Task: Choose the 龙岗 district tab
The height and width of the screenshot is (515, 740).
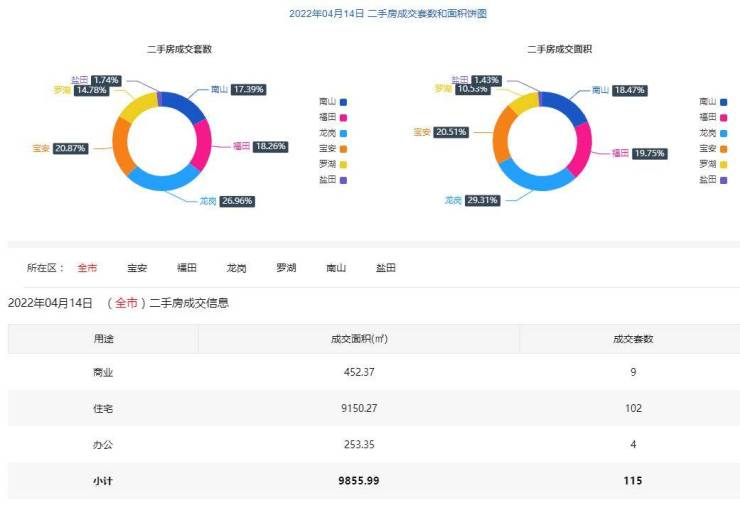Action: coord(237,268)
